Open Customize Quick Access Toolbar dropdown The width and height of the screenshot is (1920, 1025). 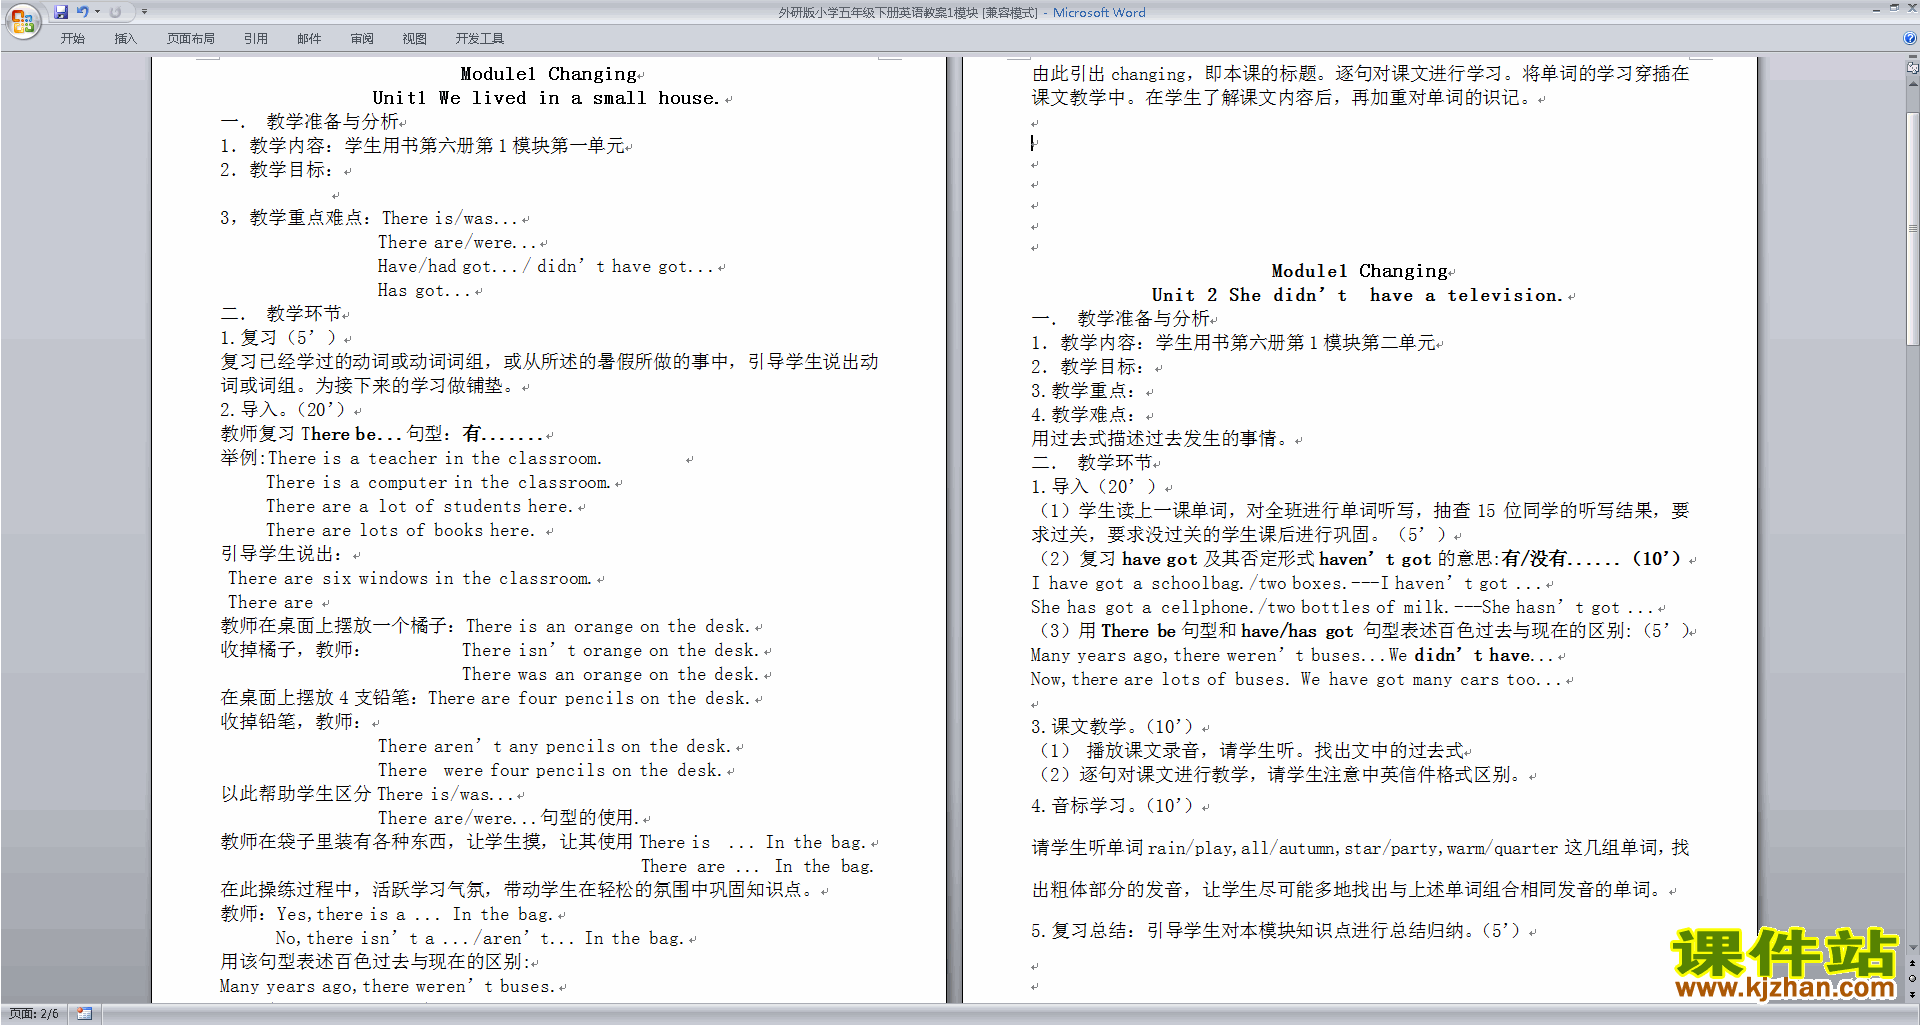click(x=144, y=12)
